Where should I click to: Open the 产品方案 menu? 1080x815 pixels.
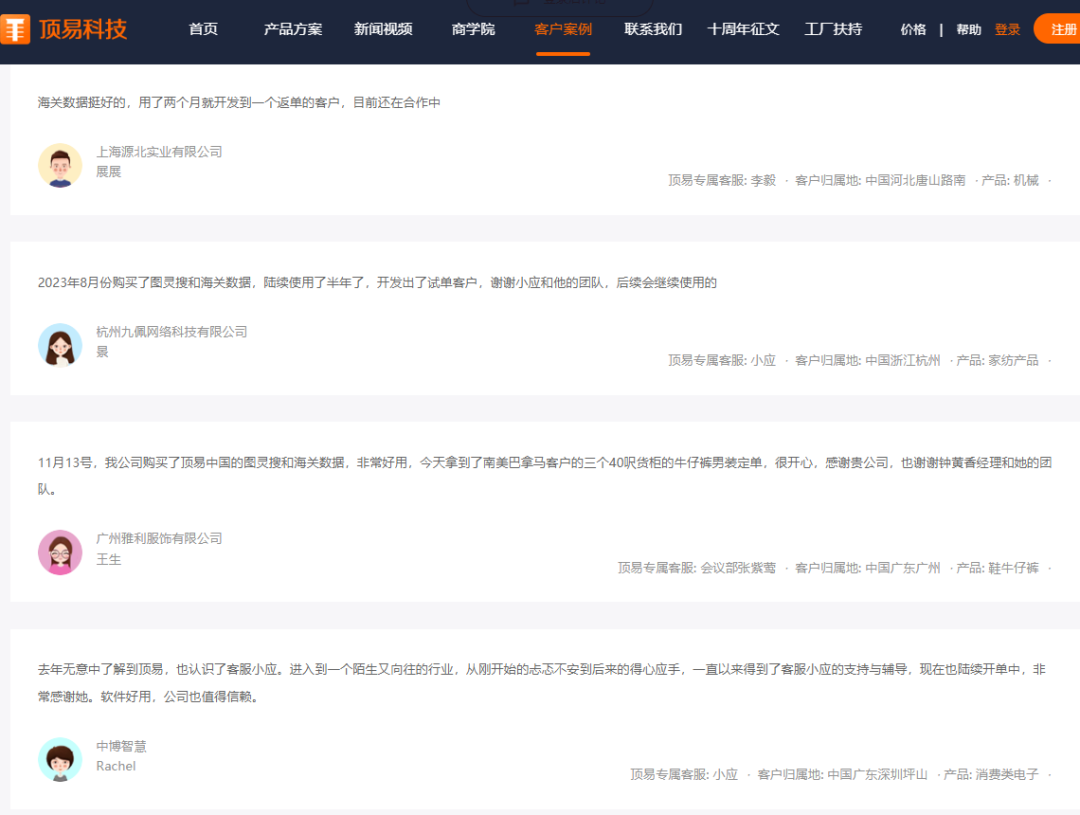[x=293, y=29]
